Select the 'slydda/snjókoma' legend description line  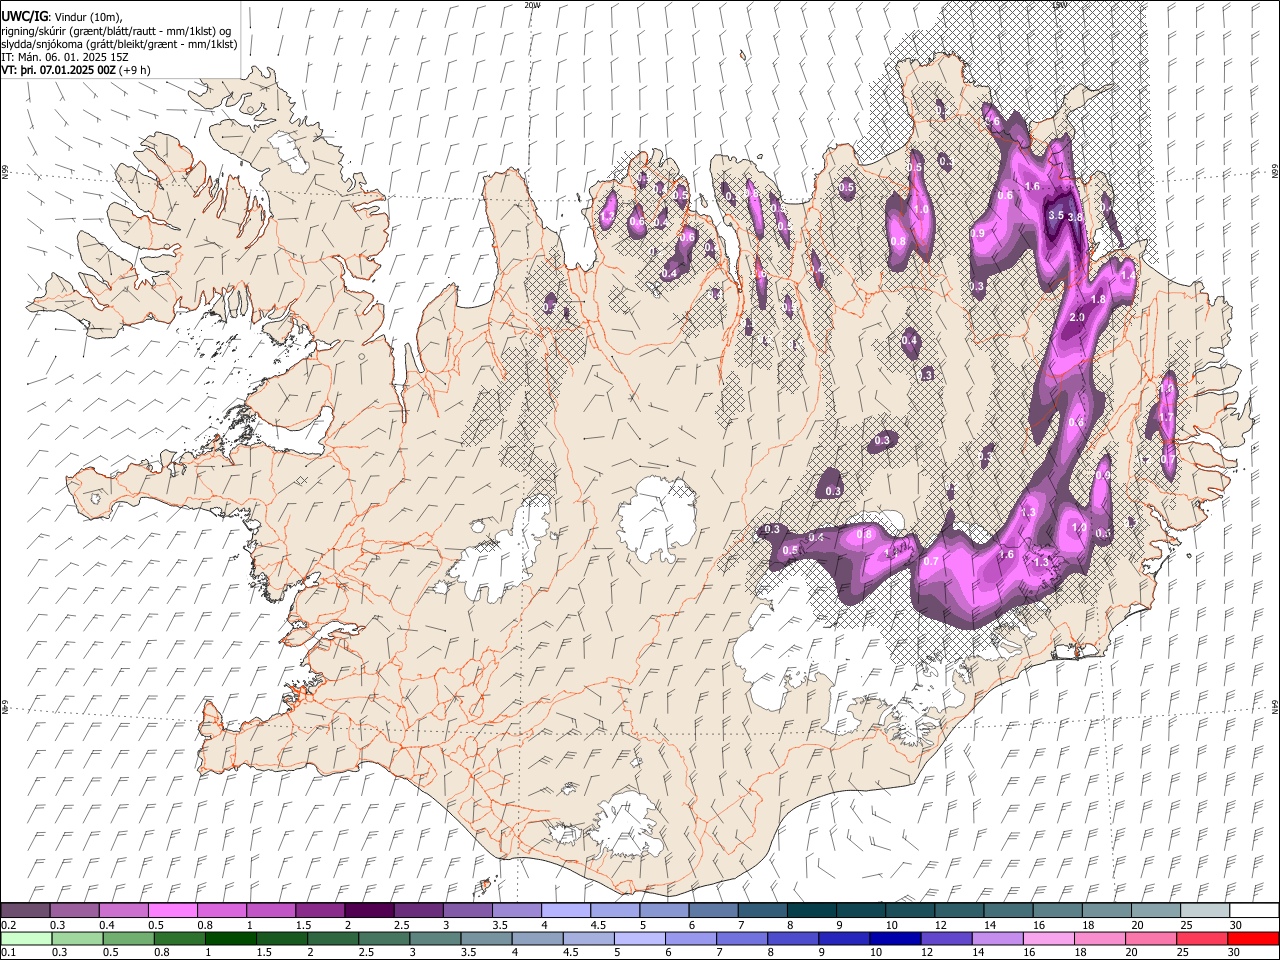pos(119,44)
